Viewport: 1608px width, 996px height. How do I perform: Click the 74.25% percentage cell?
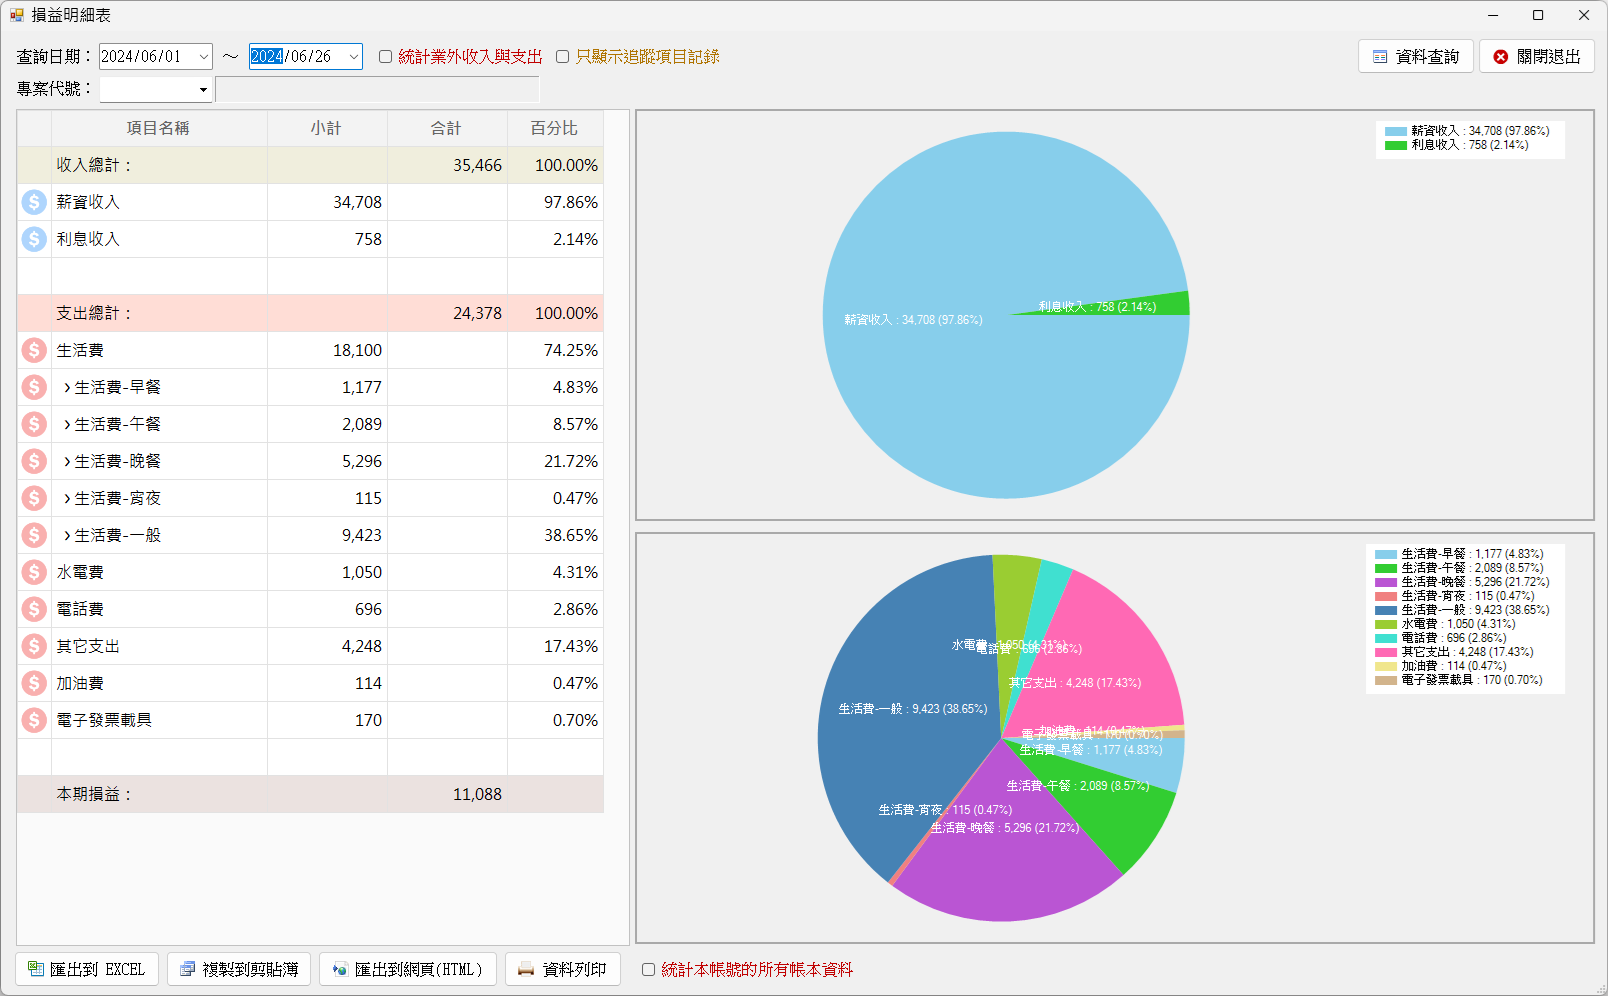[555, 350]
